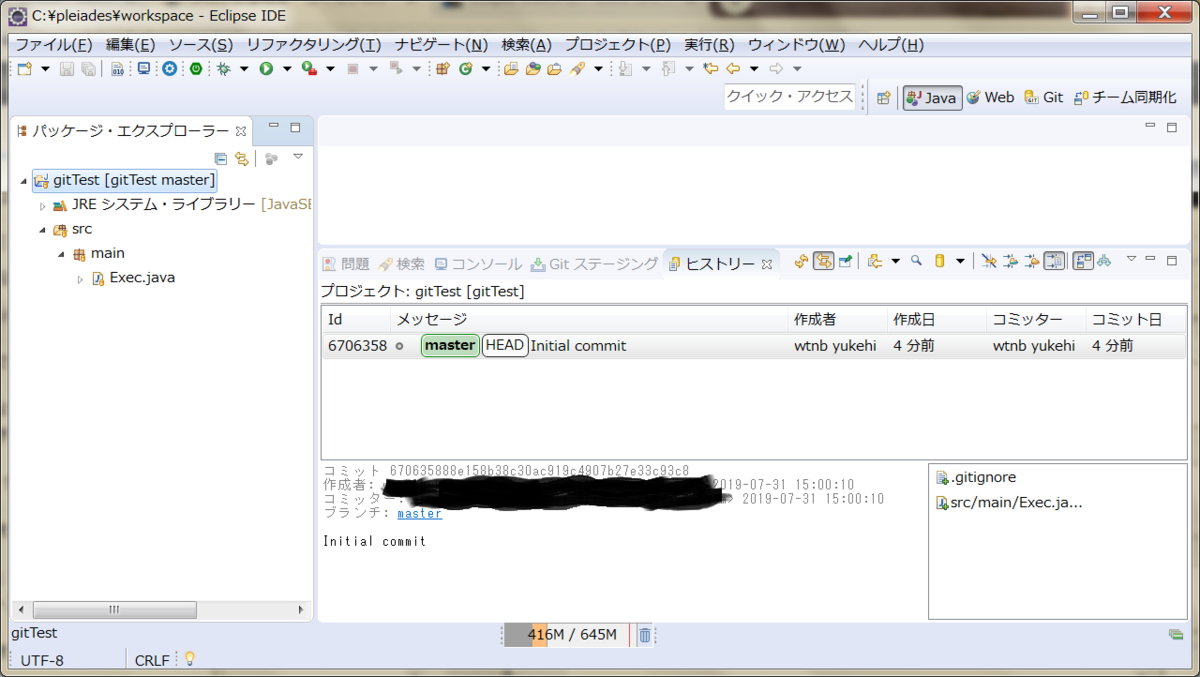Click the New Java Package icon

pyautogui.click(x=443, y=69)
